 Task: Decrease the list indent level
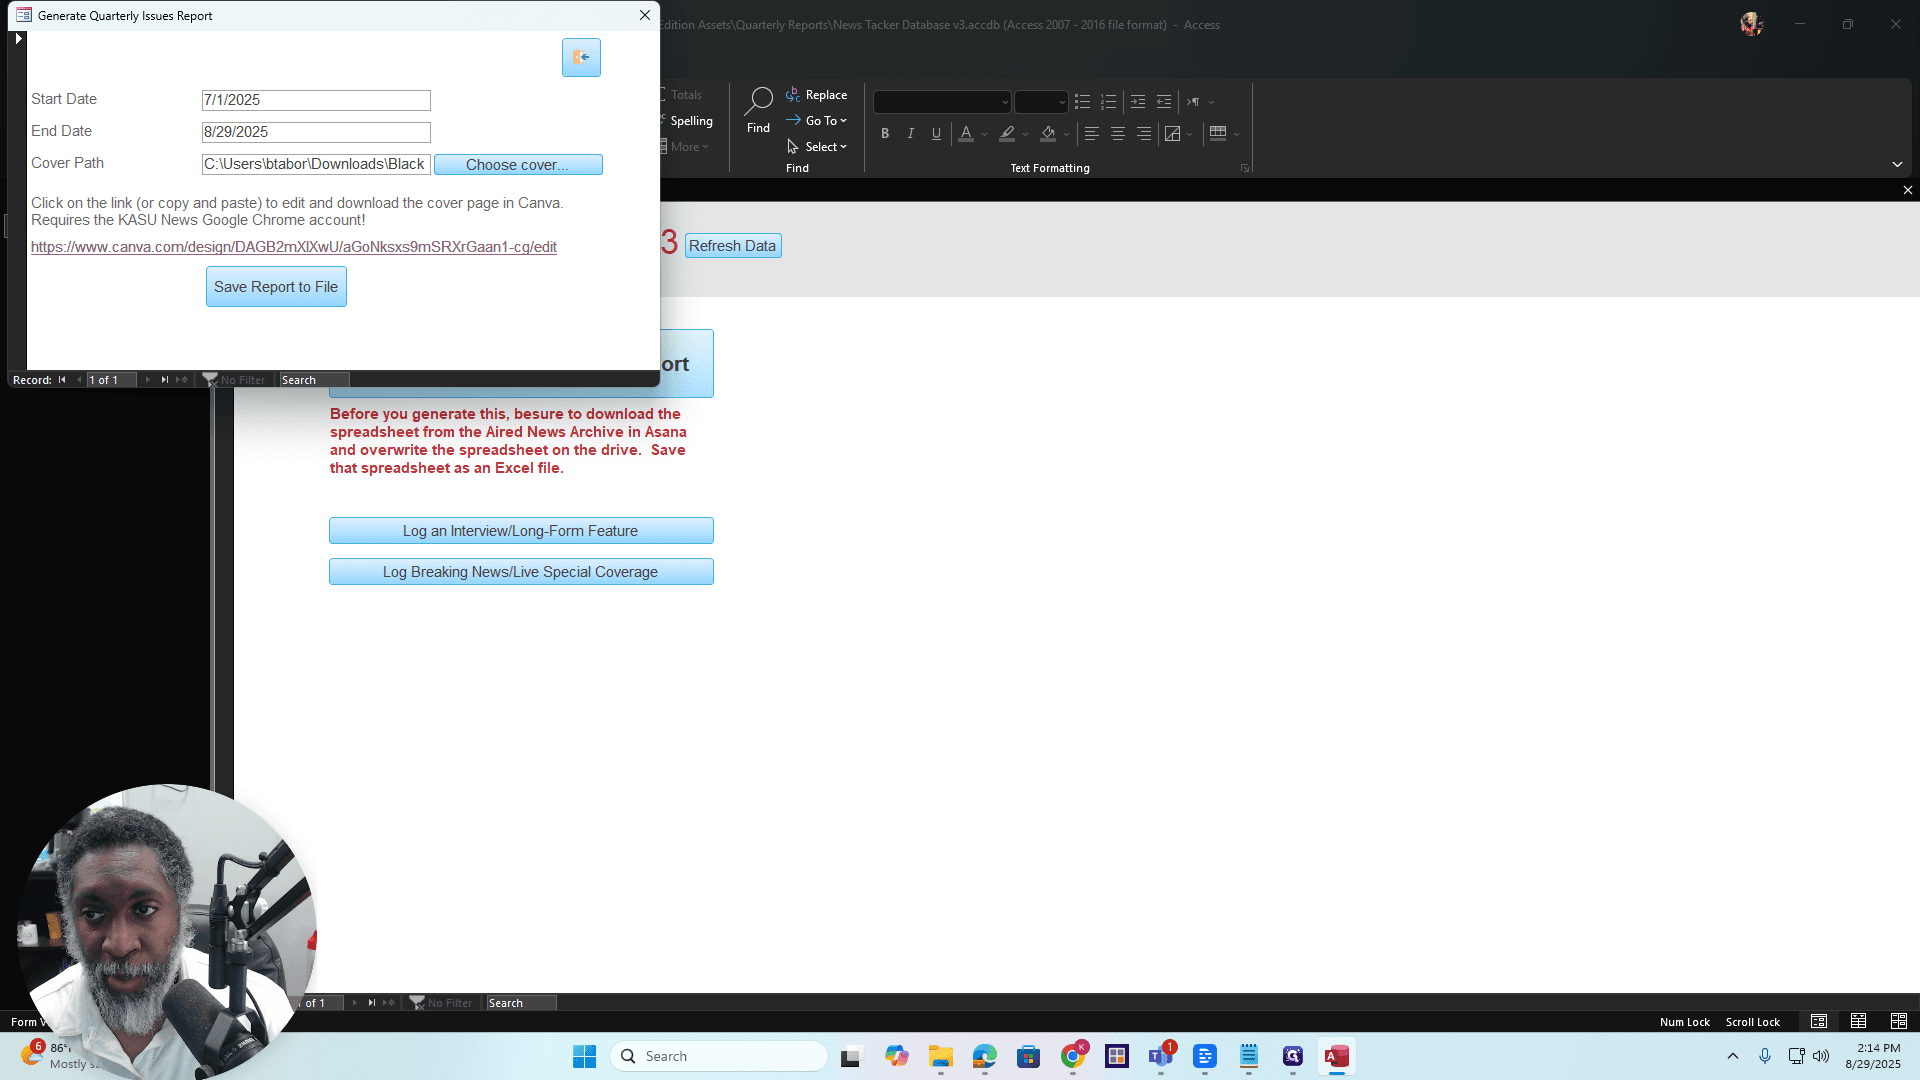click(x=1164, y=102)
